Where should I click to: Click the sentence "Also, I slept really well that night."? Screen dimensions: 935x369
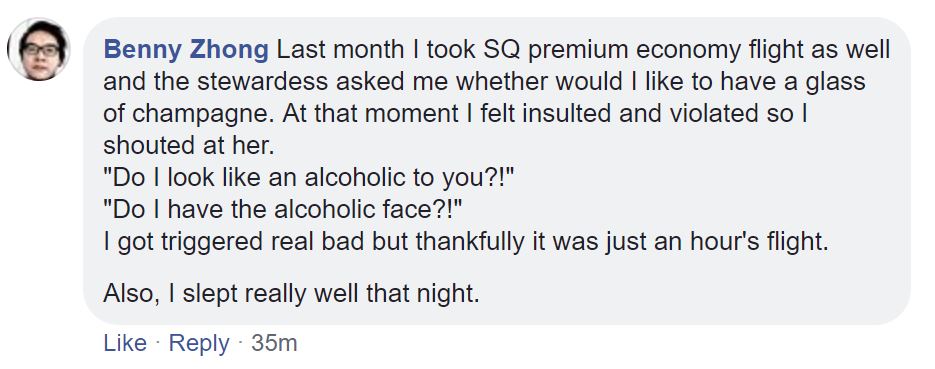click(x=291, y=293)
